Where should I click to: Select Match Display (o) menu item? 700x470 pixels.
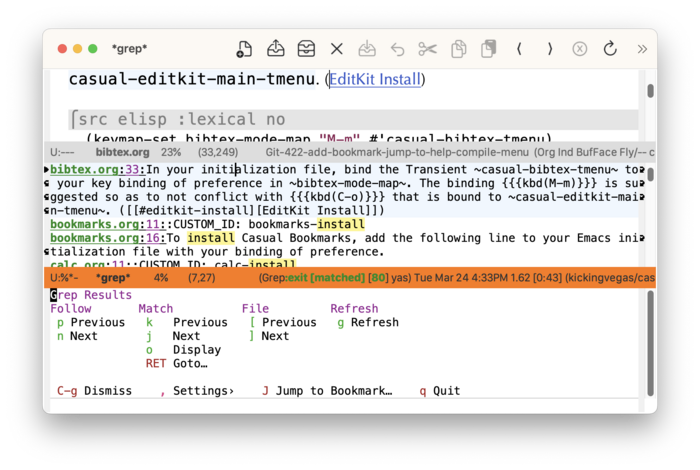click(183, 350)
